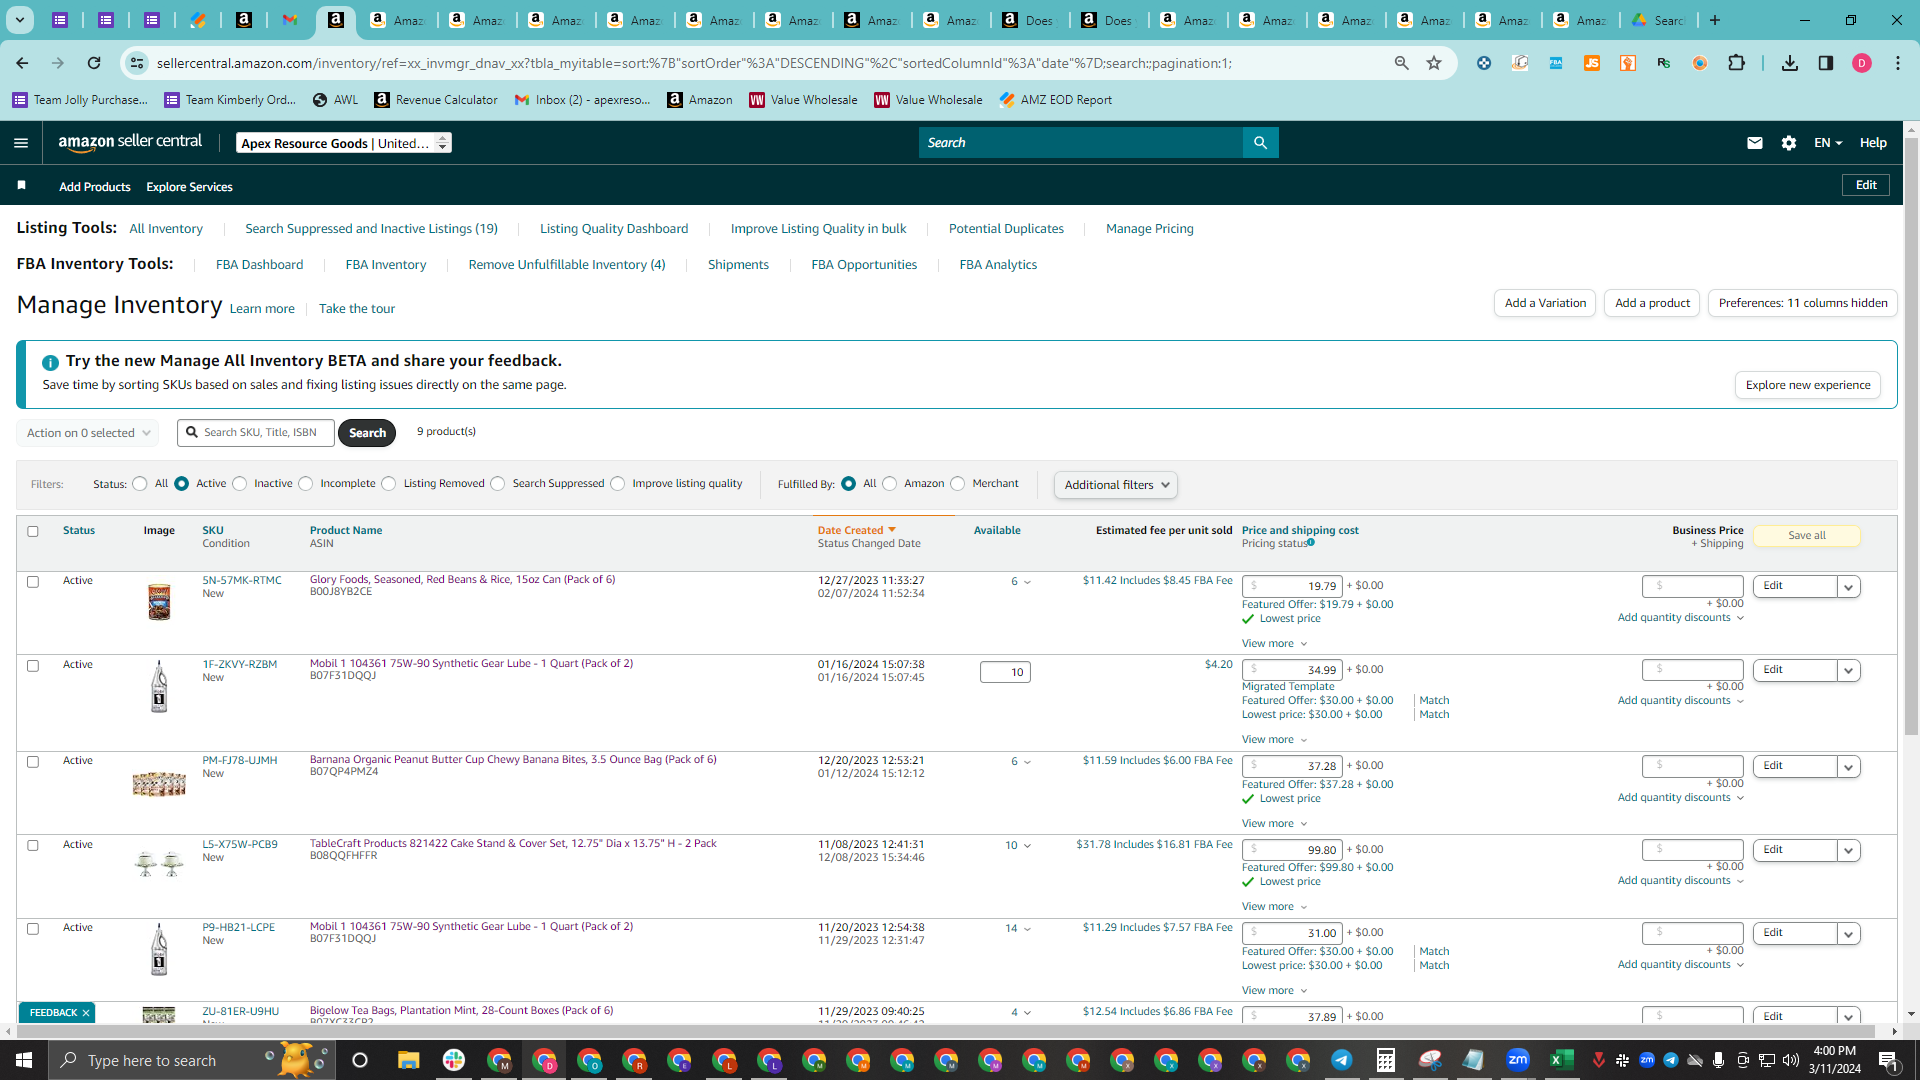Image resolution: width=1920 pixels, height=1080 pixels.
Task: Select Fulfilled By Amazon radio button
Action: [x=890, y=484]
